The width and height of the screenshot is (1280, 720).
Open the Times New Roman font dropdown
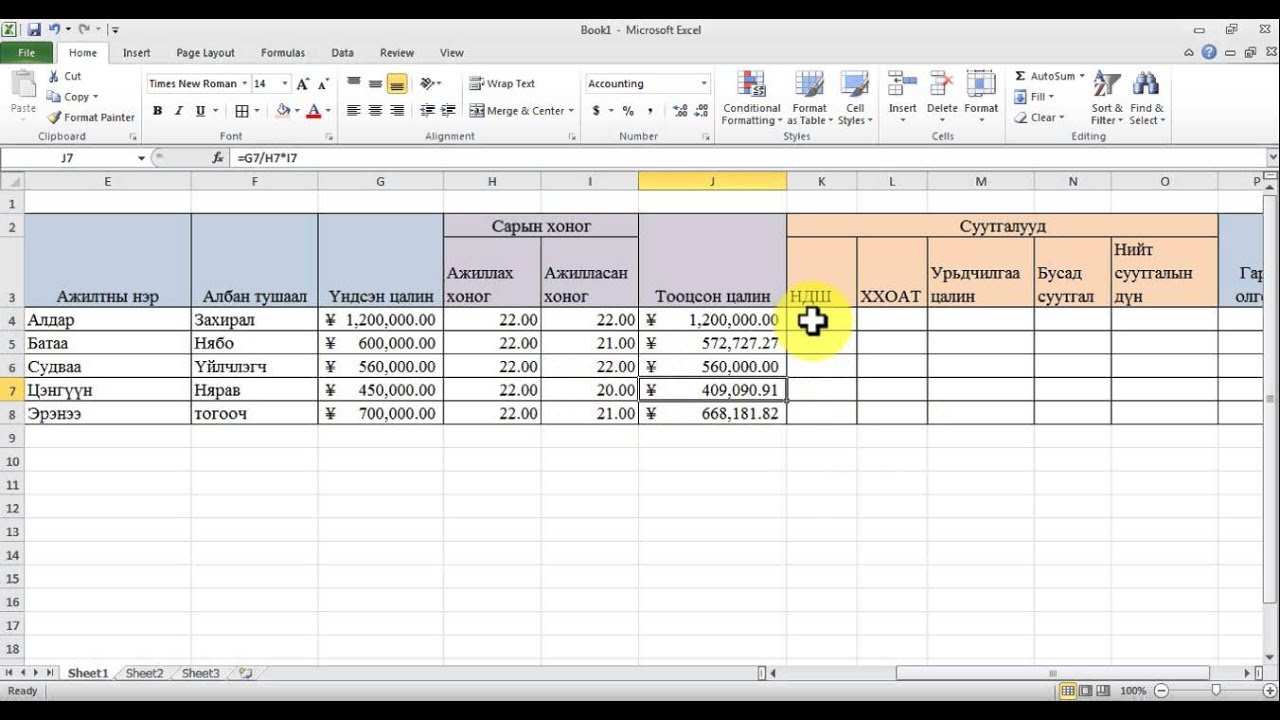pyautogui.click(x=245, y=84)
